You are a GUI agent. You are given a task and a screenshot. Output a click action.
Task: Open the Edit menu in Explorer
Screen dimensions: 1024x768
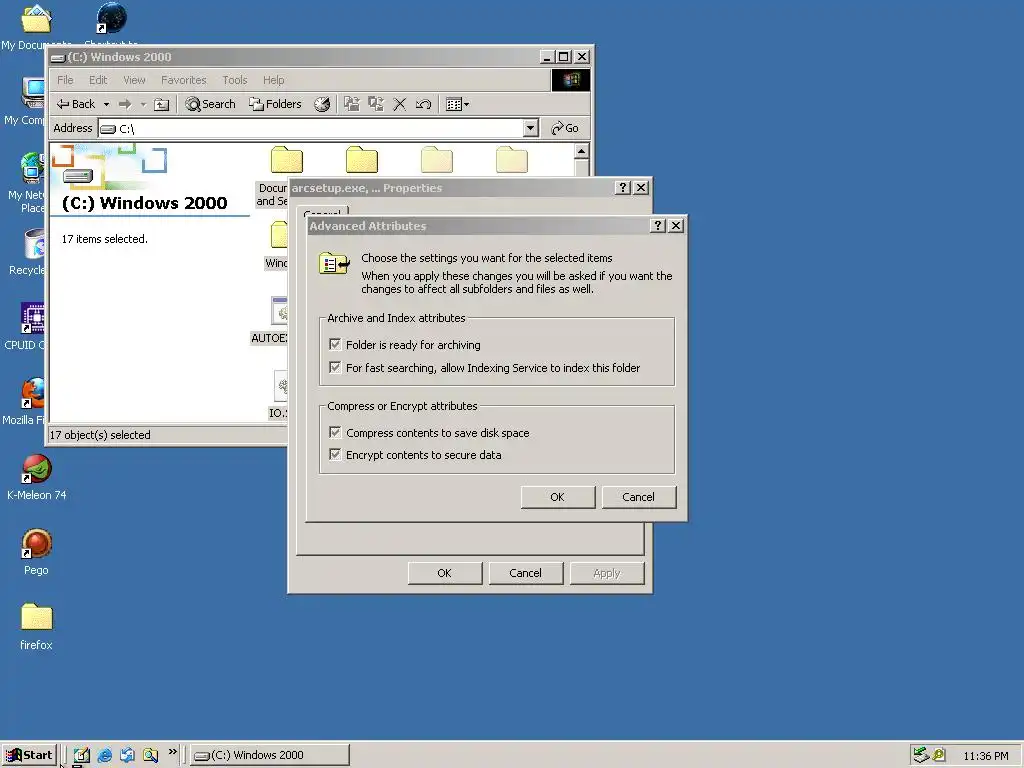(98, 80)
